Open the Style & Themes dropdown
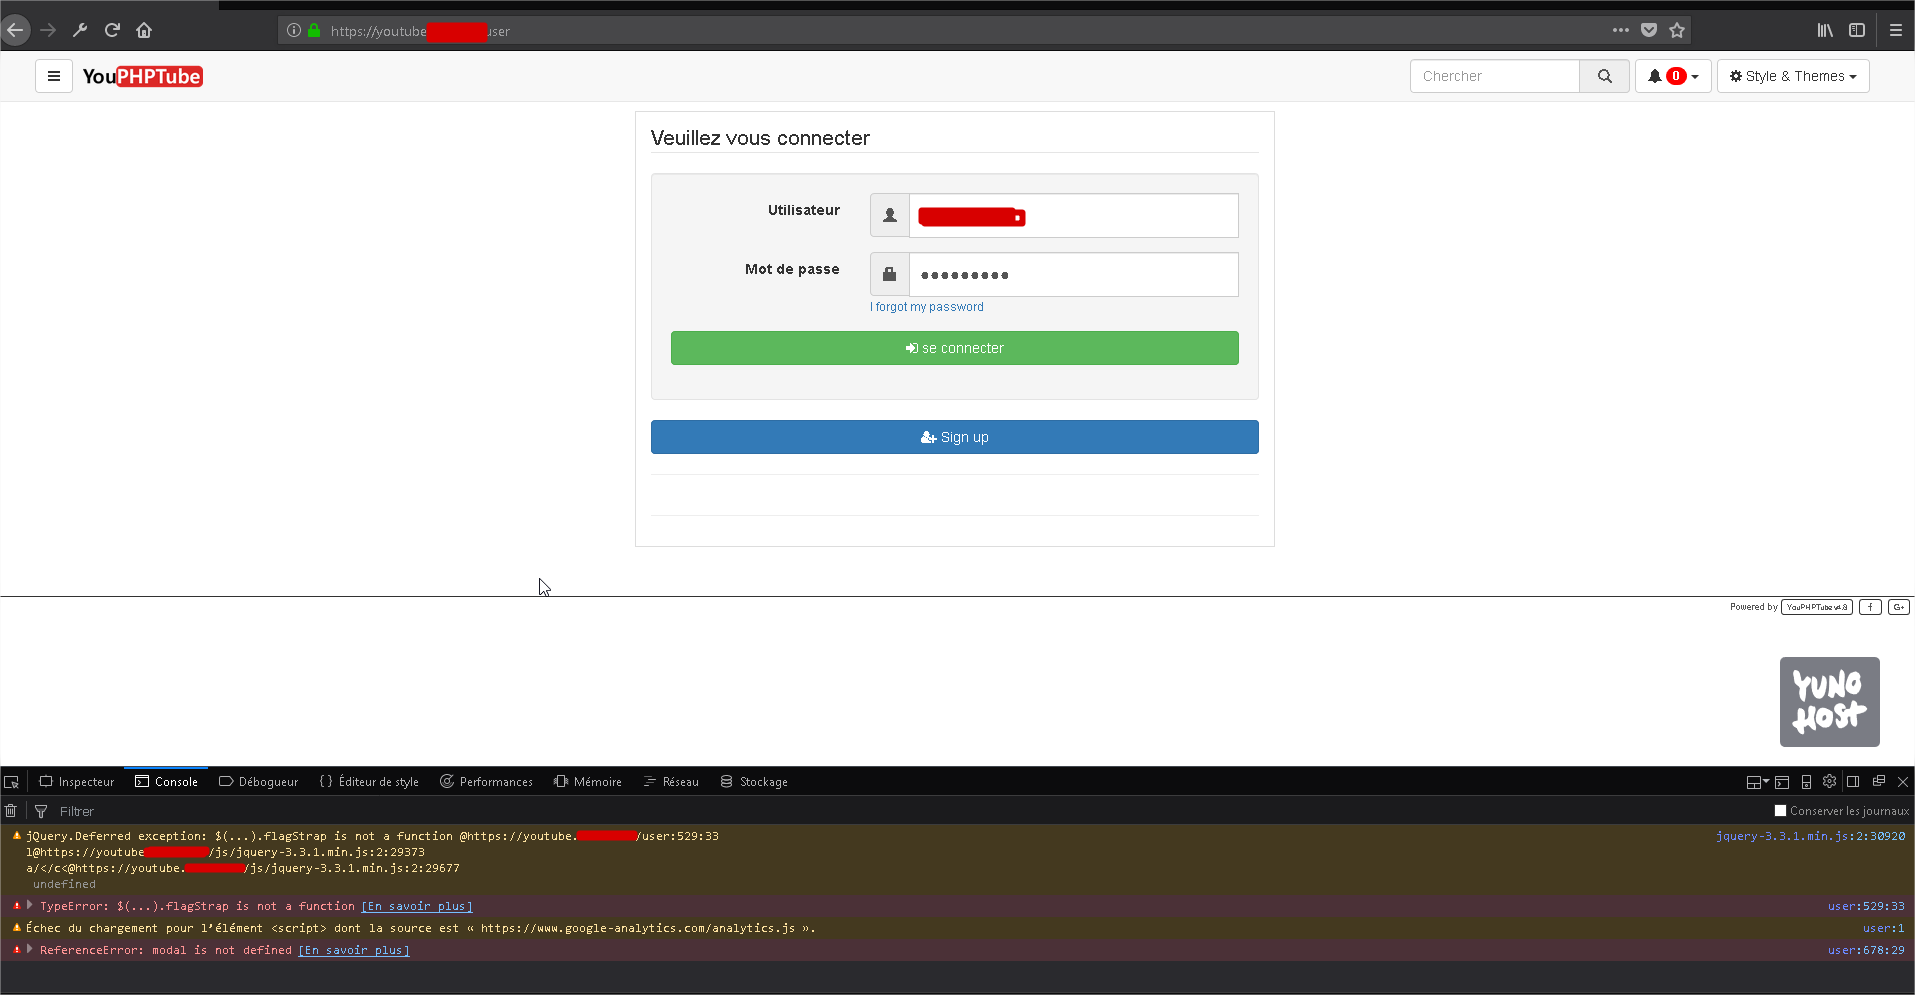This screenshot has width=1915, height=995. (1792, 75)
